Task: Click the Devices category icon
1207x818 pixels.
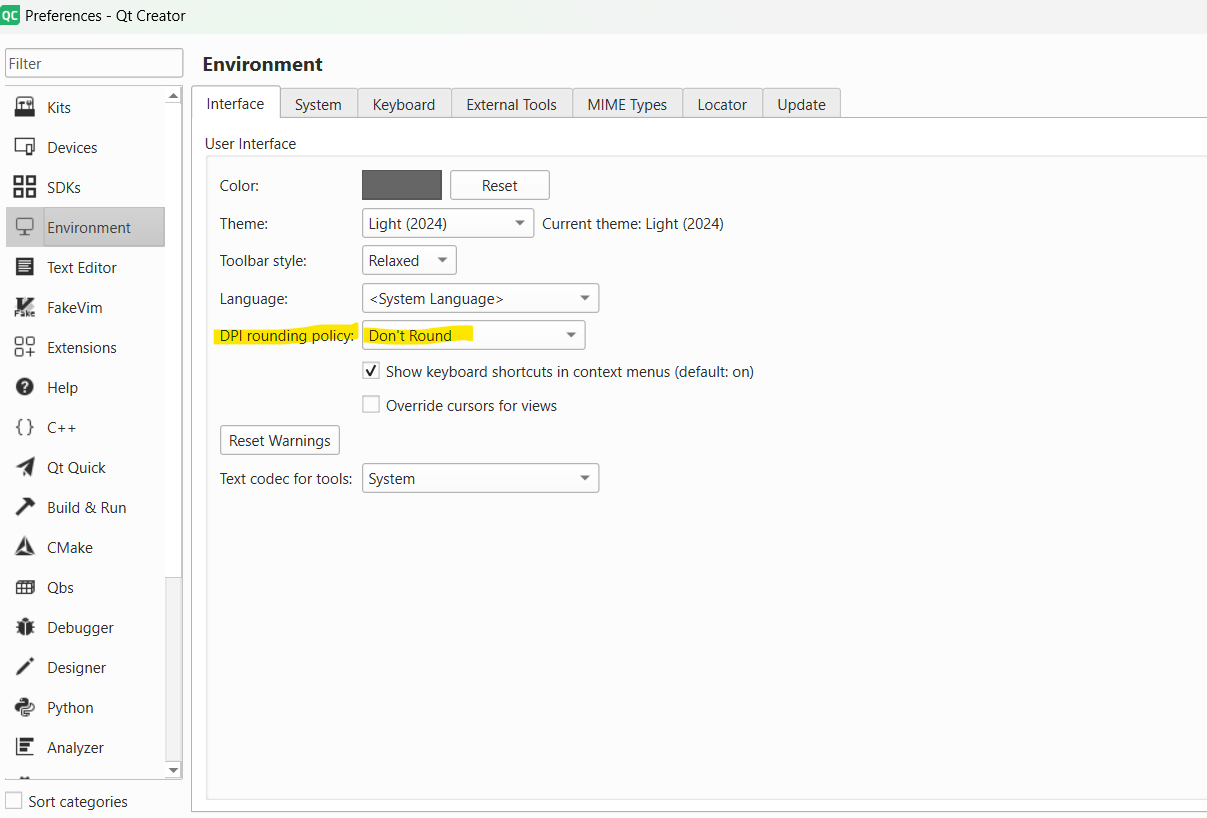Action: coord(25,147)
